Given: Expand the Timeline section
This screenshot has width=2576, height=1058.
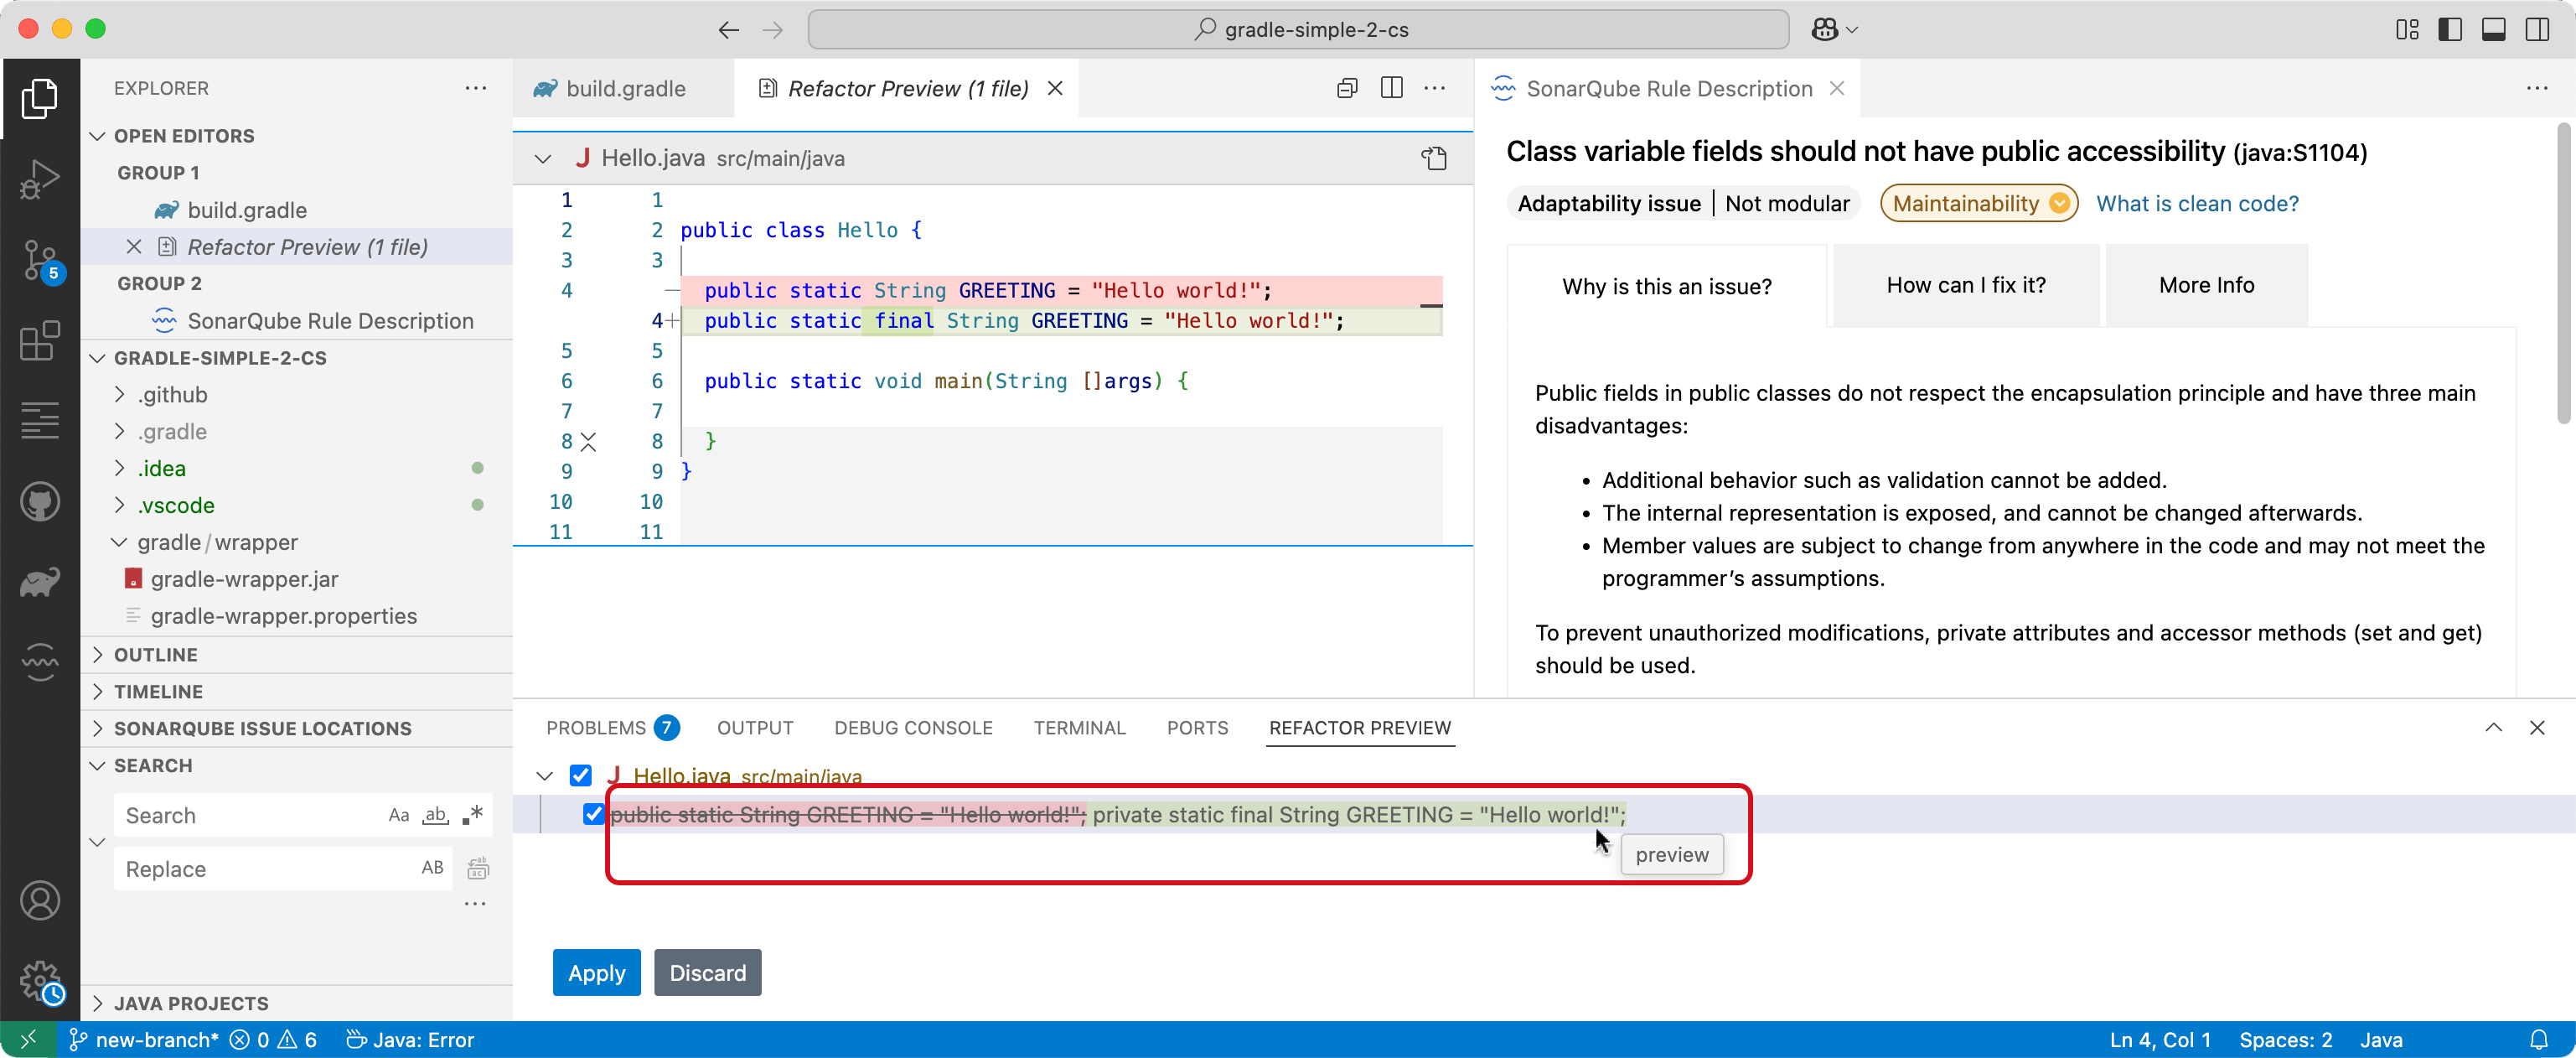Looking at the screenshot, I should [97, 691].
